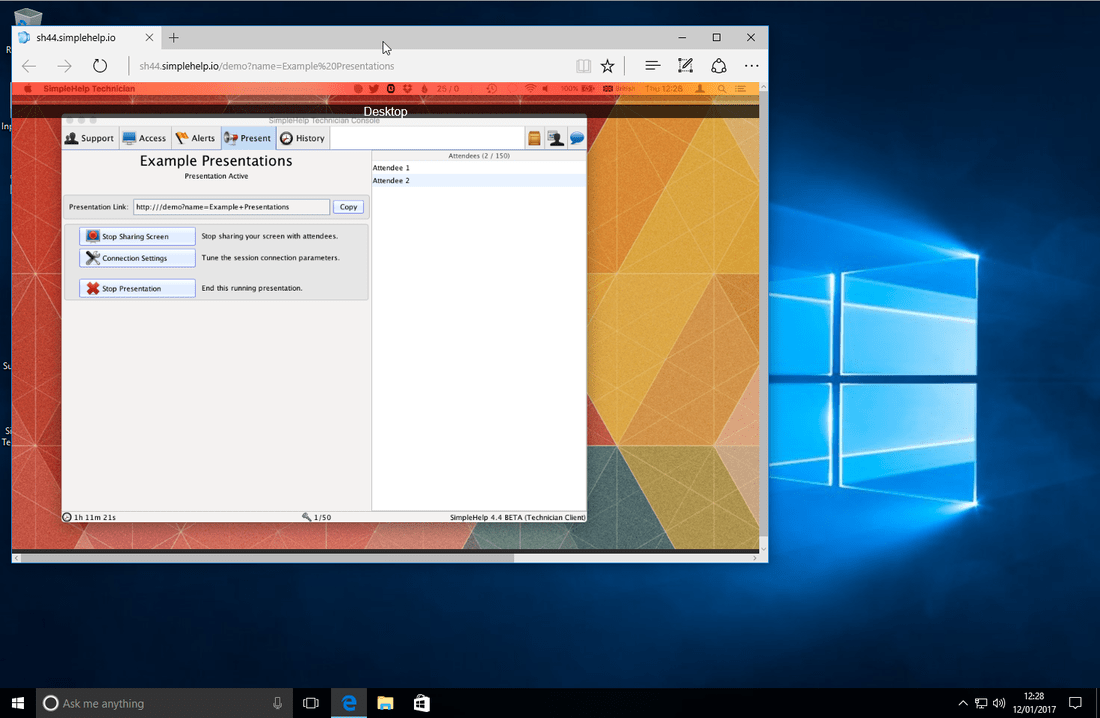Viewport: 1100px width, 718px height.
Task: Toggle reading view in the address bar
Action: click(x=583, y=65)
